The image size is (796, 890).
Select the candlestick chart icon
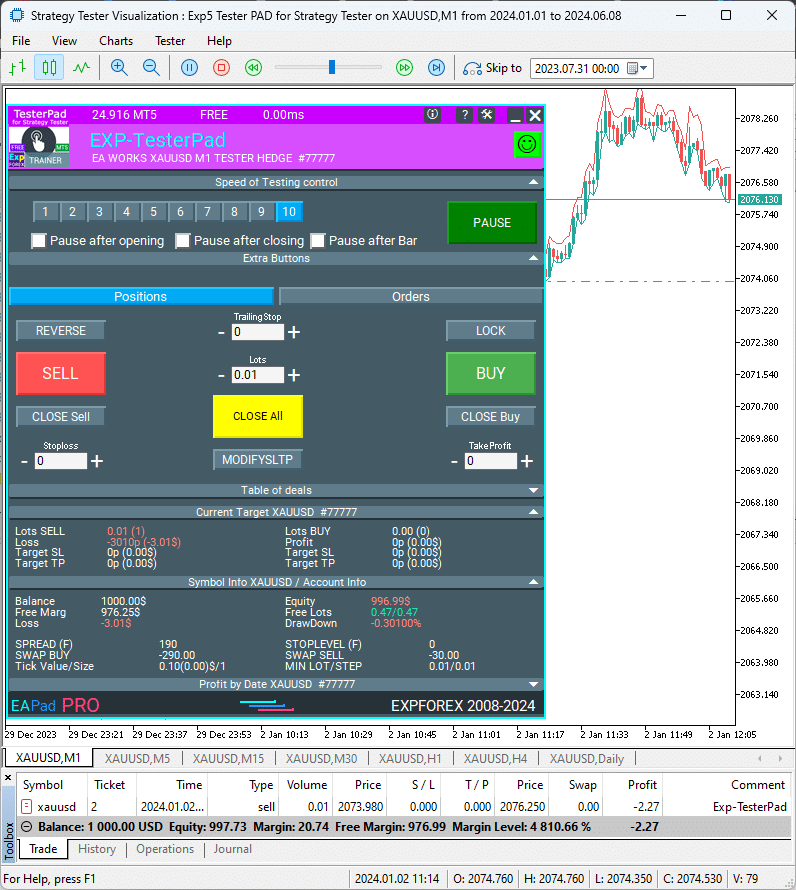(49, 68)
